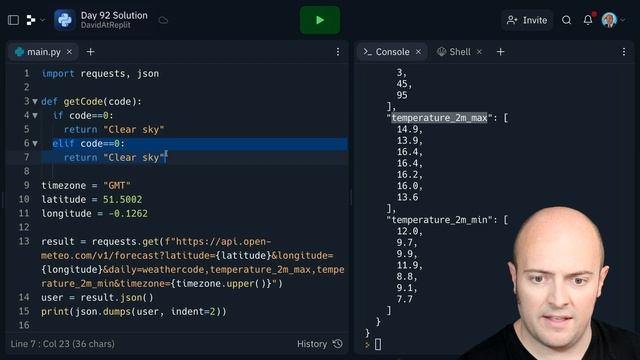Open the History button
640x360 pixels.
[x=320, y=344]
